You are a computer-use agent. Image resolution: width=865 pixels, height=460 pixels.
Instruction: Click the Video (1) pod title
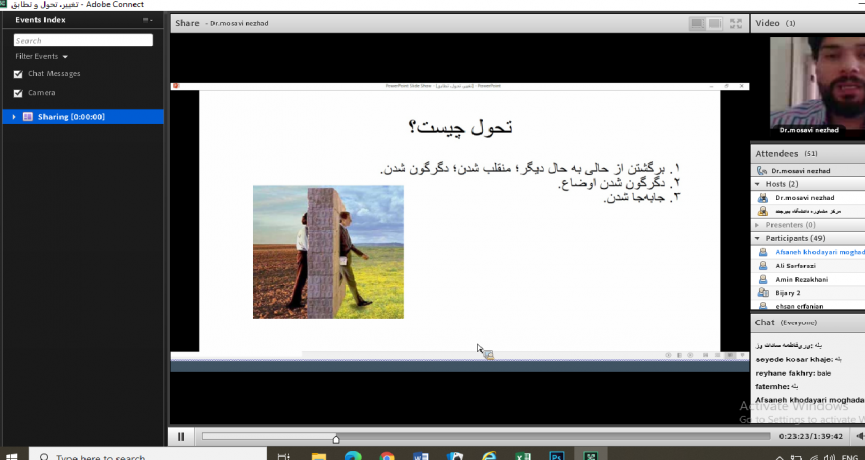(775, 23)
